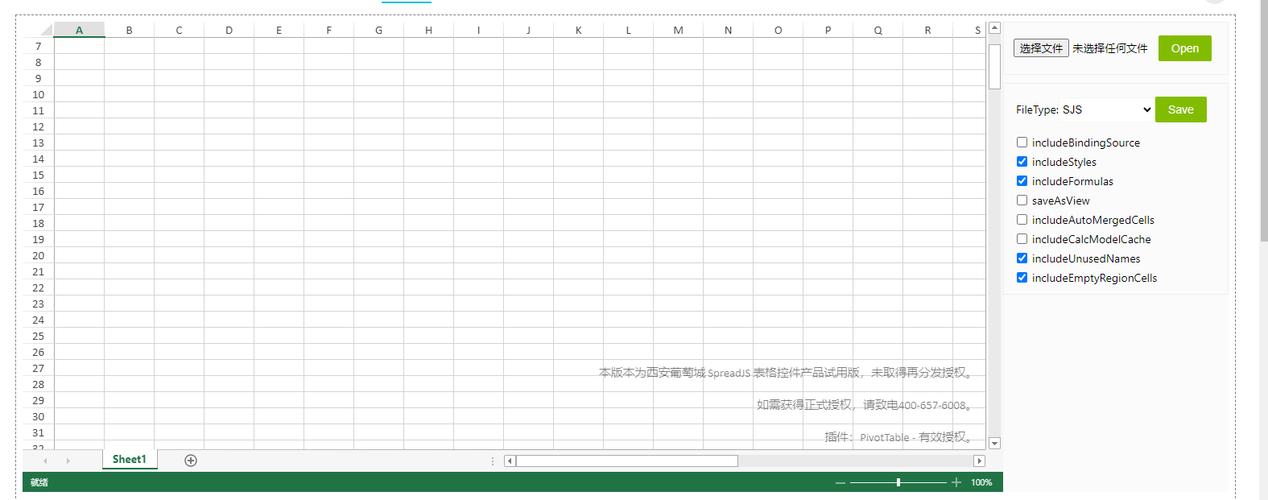Click the vertical scrollbar up arrow
Screen dimensions: 1268x500
(994, 29)
